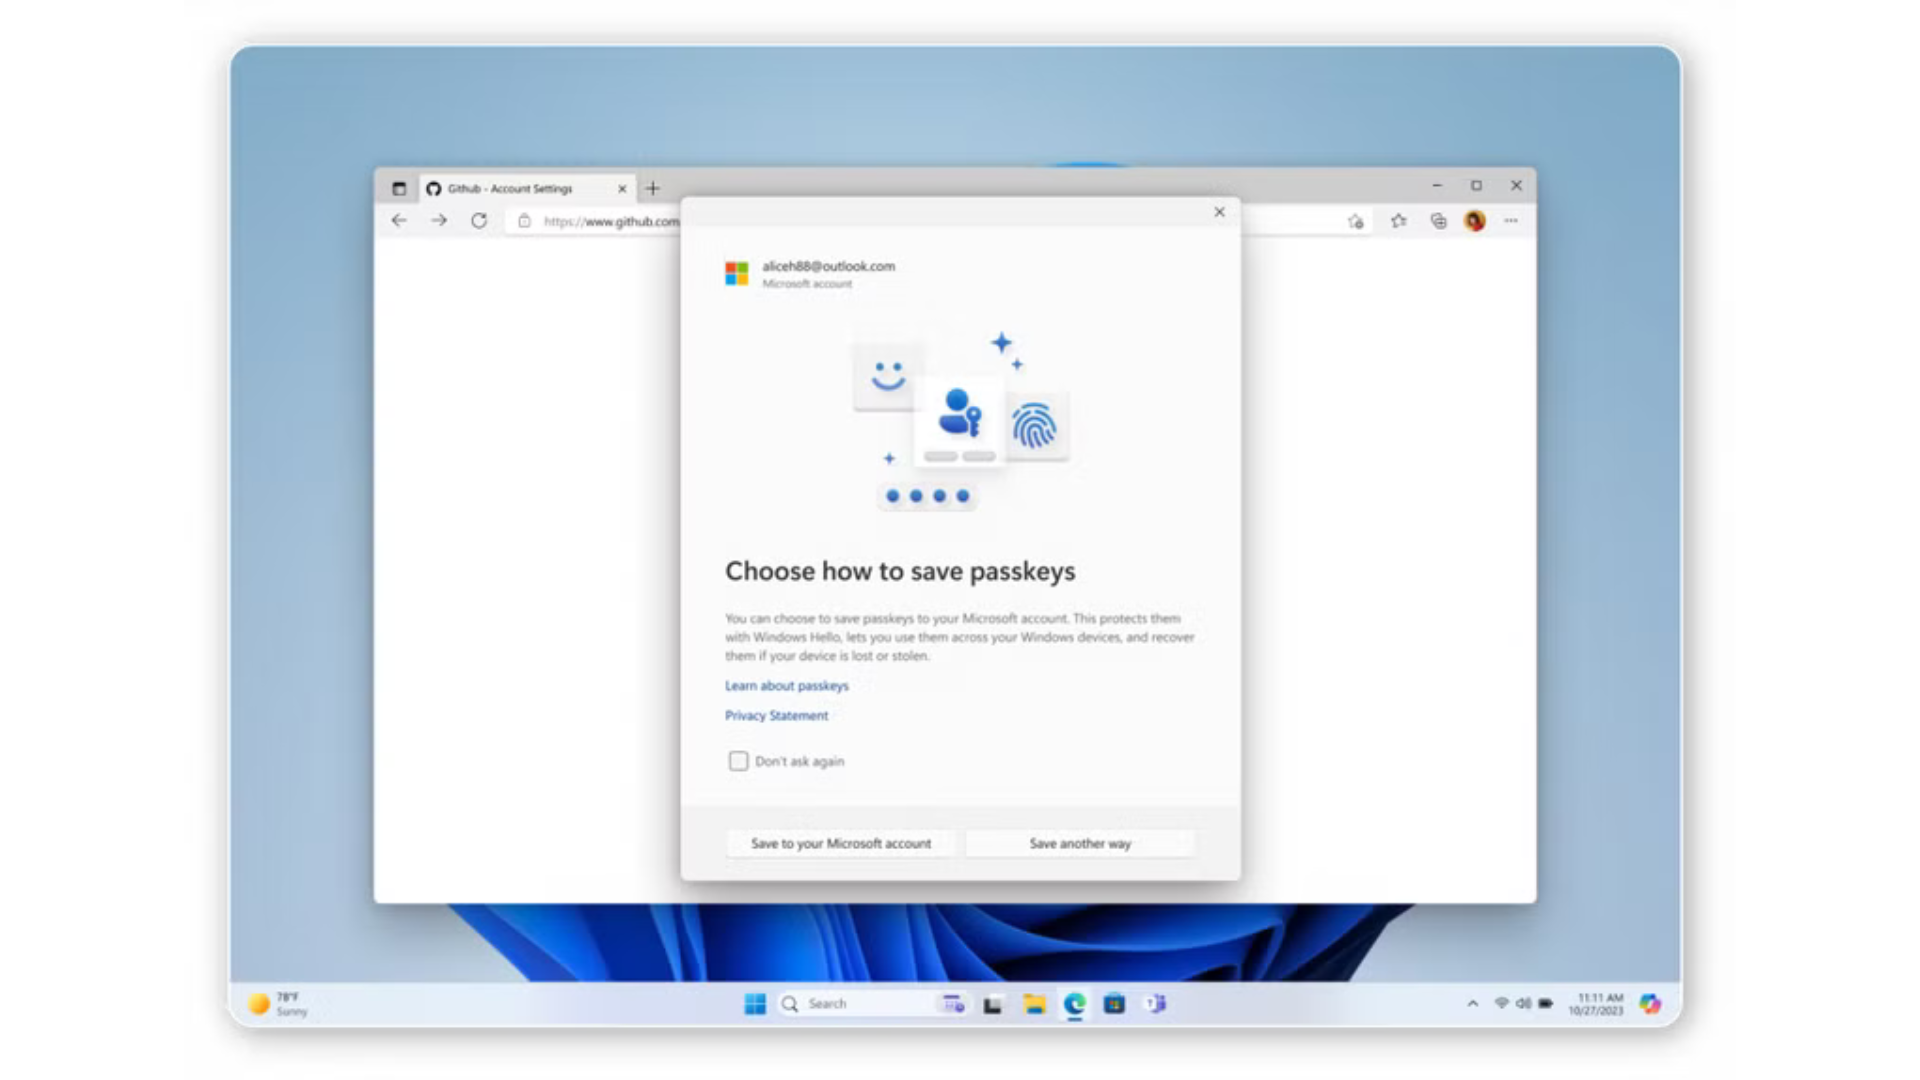Screen dimensions: 1920x1080
Task: Expand hidden icons in the system tray
Action: pos(1471,1003)
